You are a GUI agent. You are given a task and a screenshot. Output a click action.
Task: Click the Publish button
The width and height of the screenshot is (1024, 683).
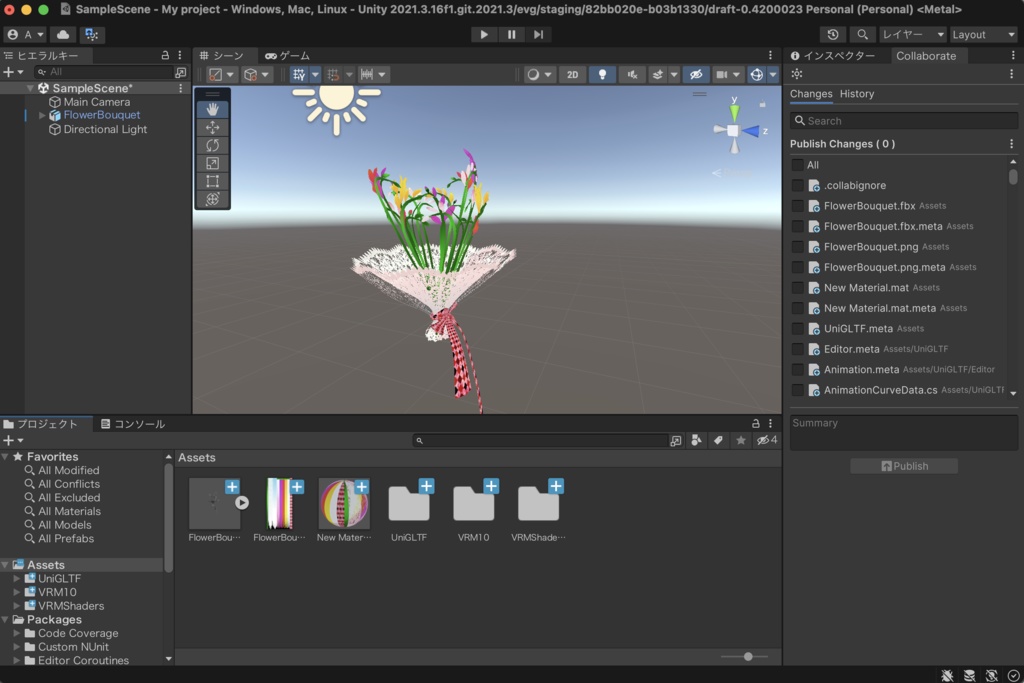click(x=904, y=466)
